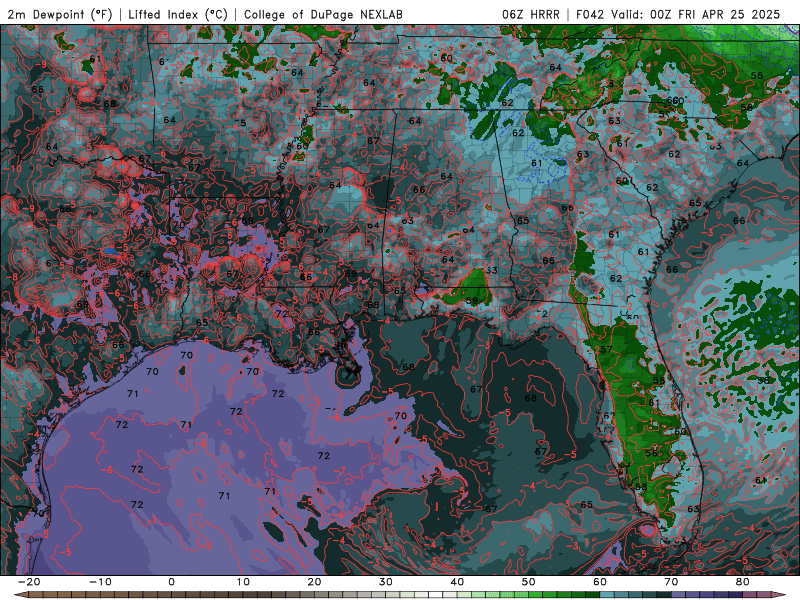
Task: Click the '55' dewpoint value on map
Action: click(x=757, y=76)
